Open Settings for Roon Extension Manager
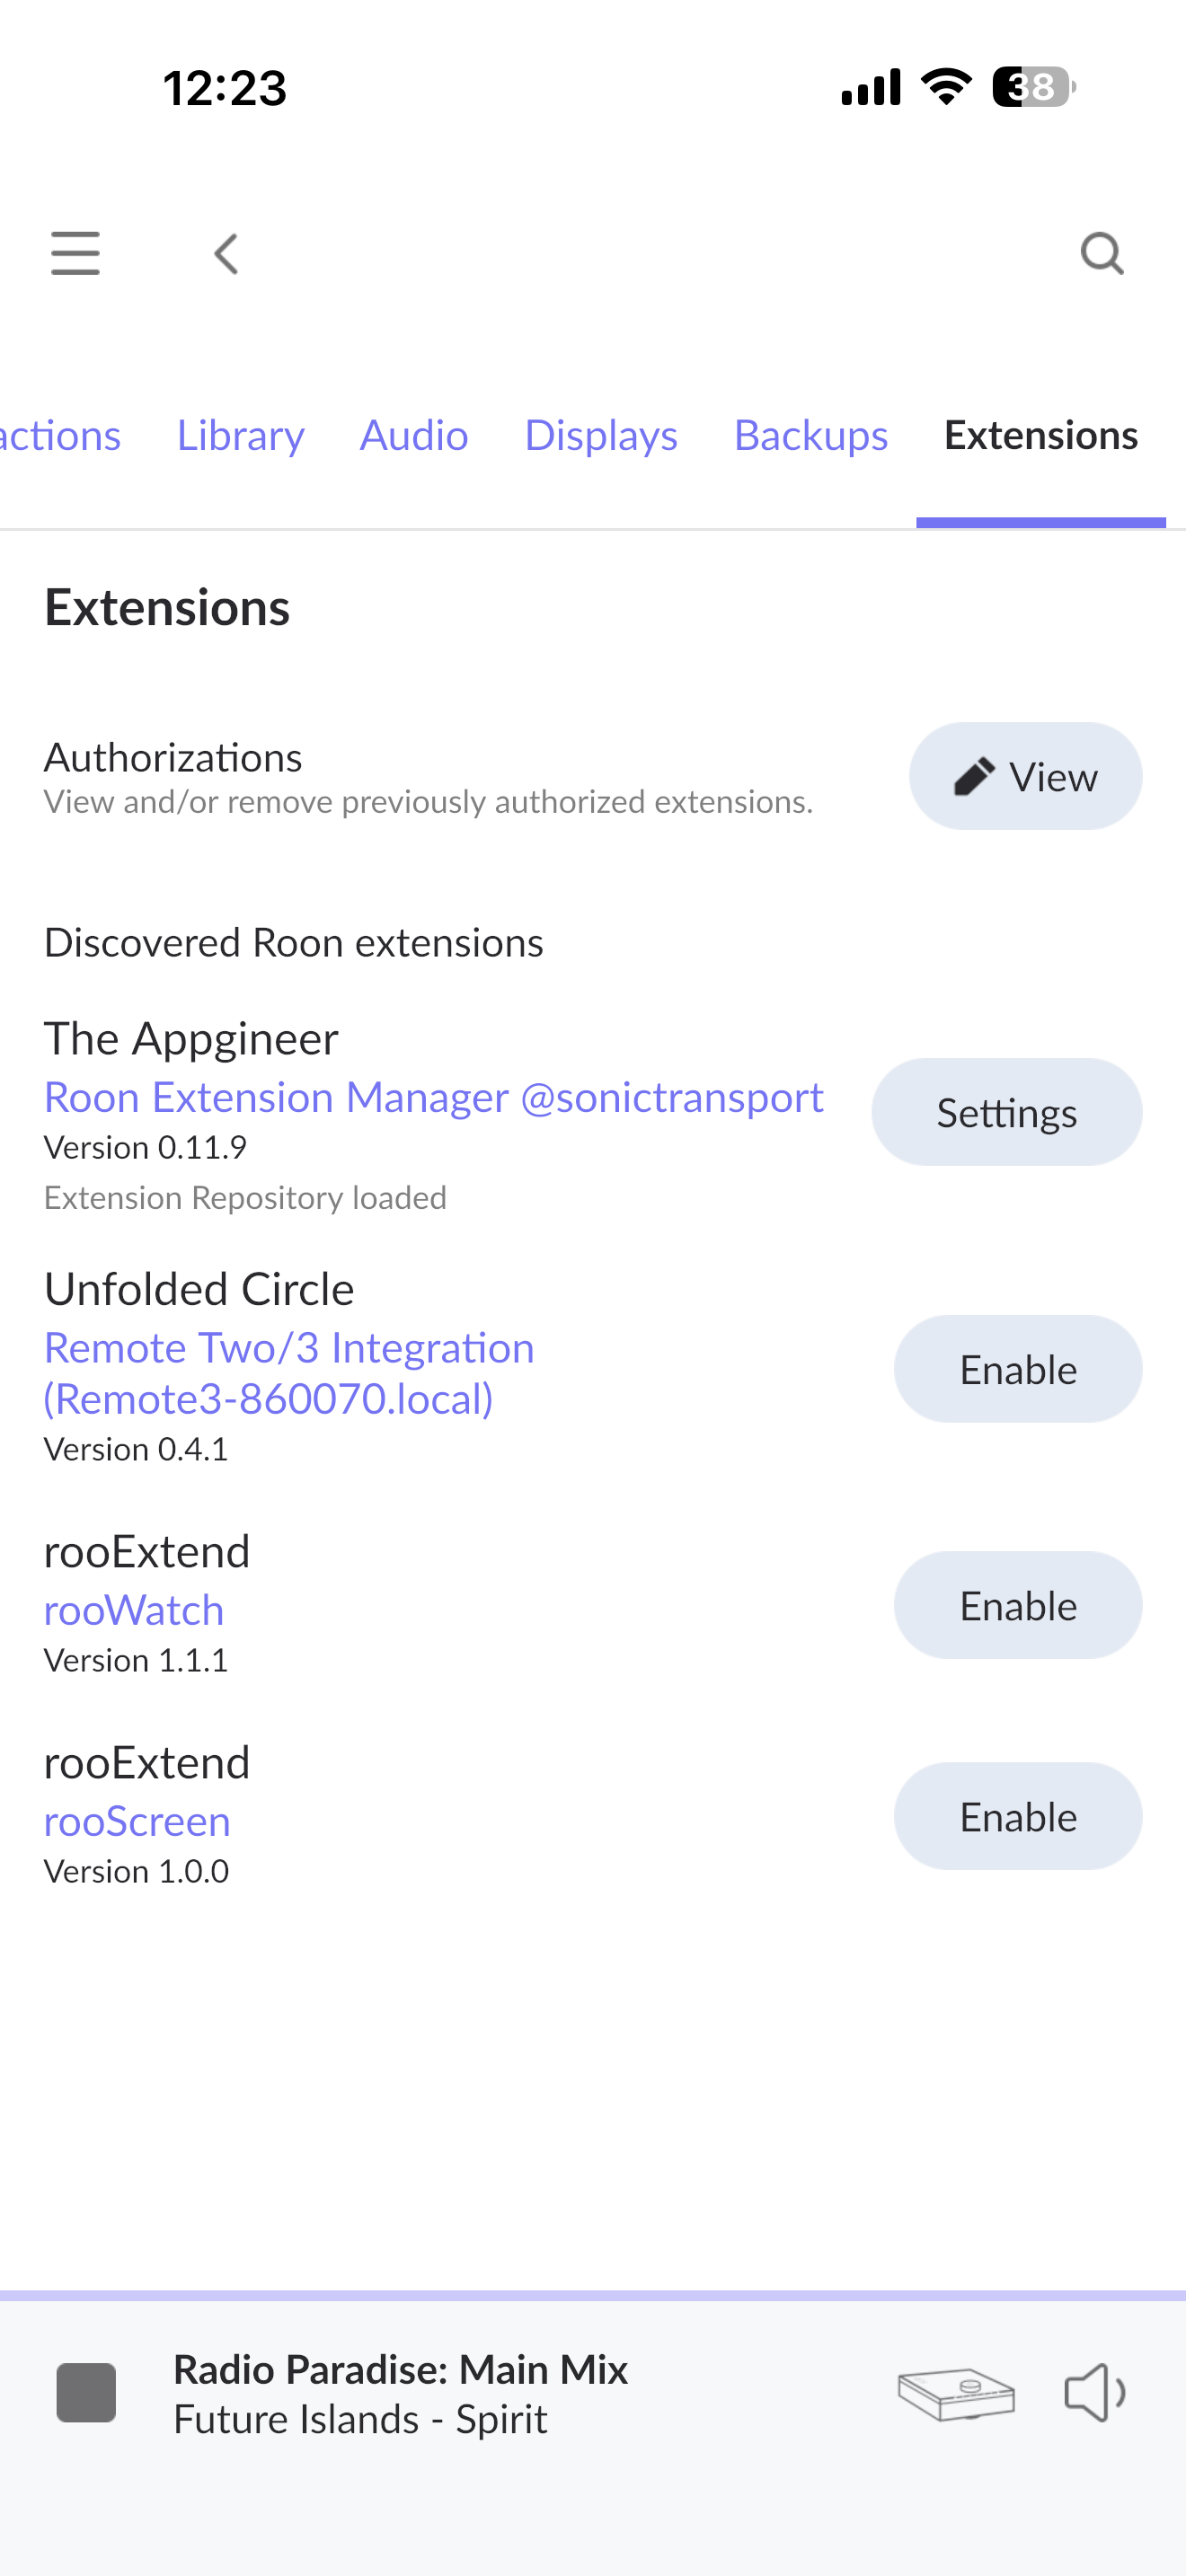 click(x=1006, y=1112)
